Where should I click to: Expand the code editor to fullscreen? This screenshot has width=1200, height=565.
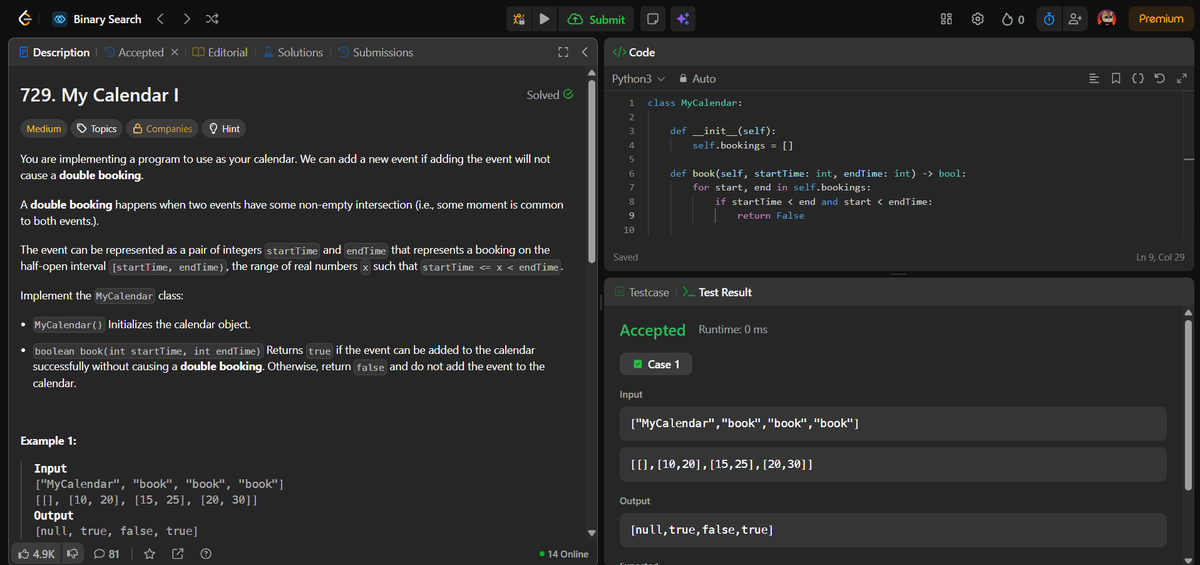click(1182, 78)
